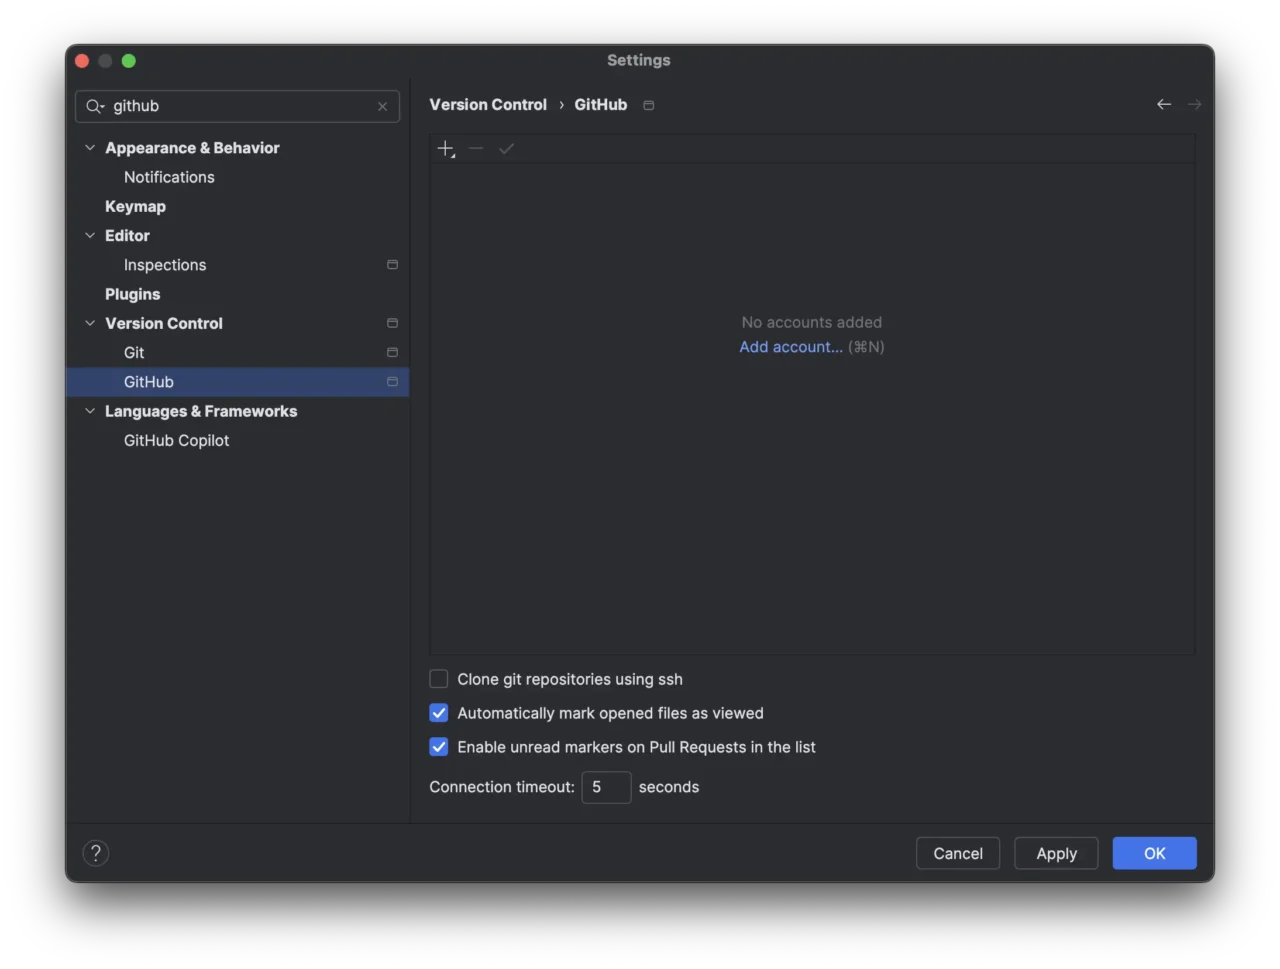Enable Clone git repositories using ssh
The height and width of the screenshot is (969, 1280).
(x=439, y=679)
